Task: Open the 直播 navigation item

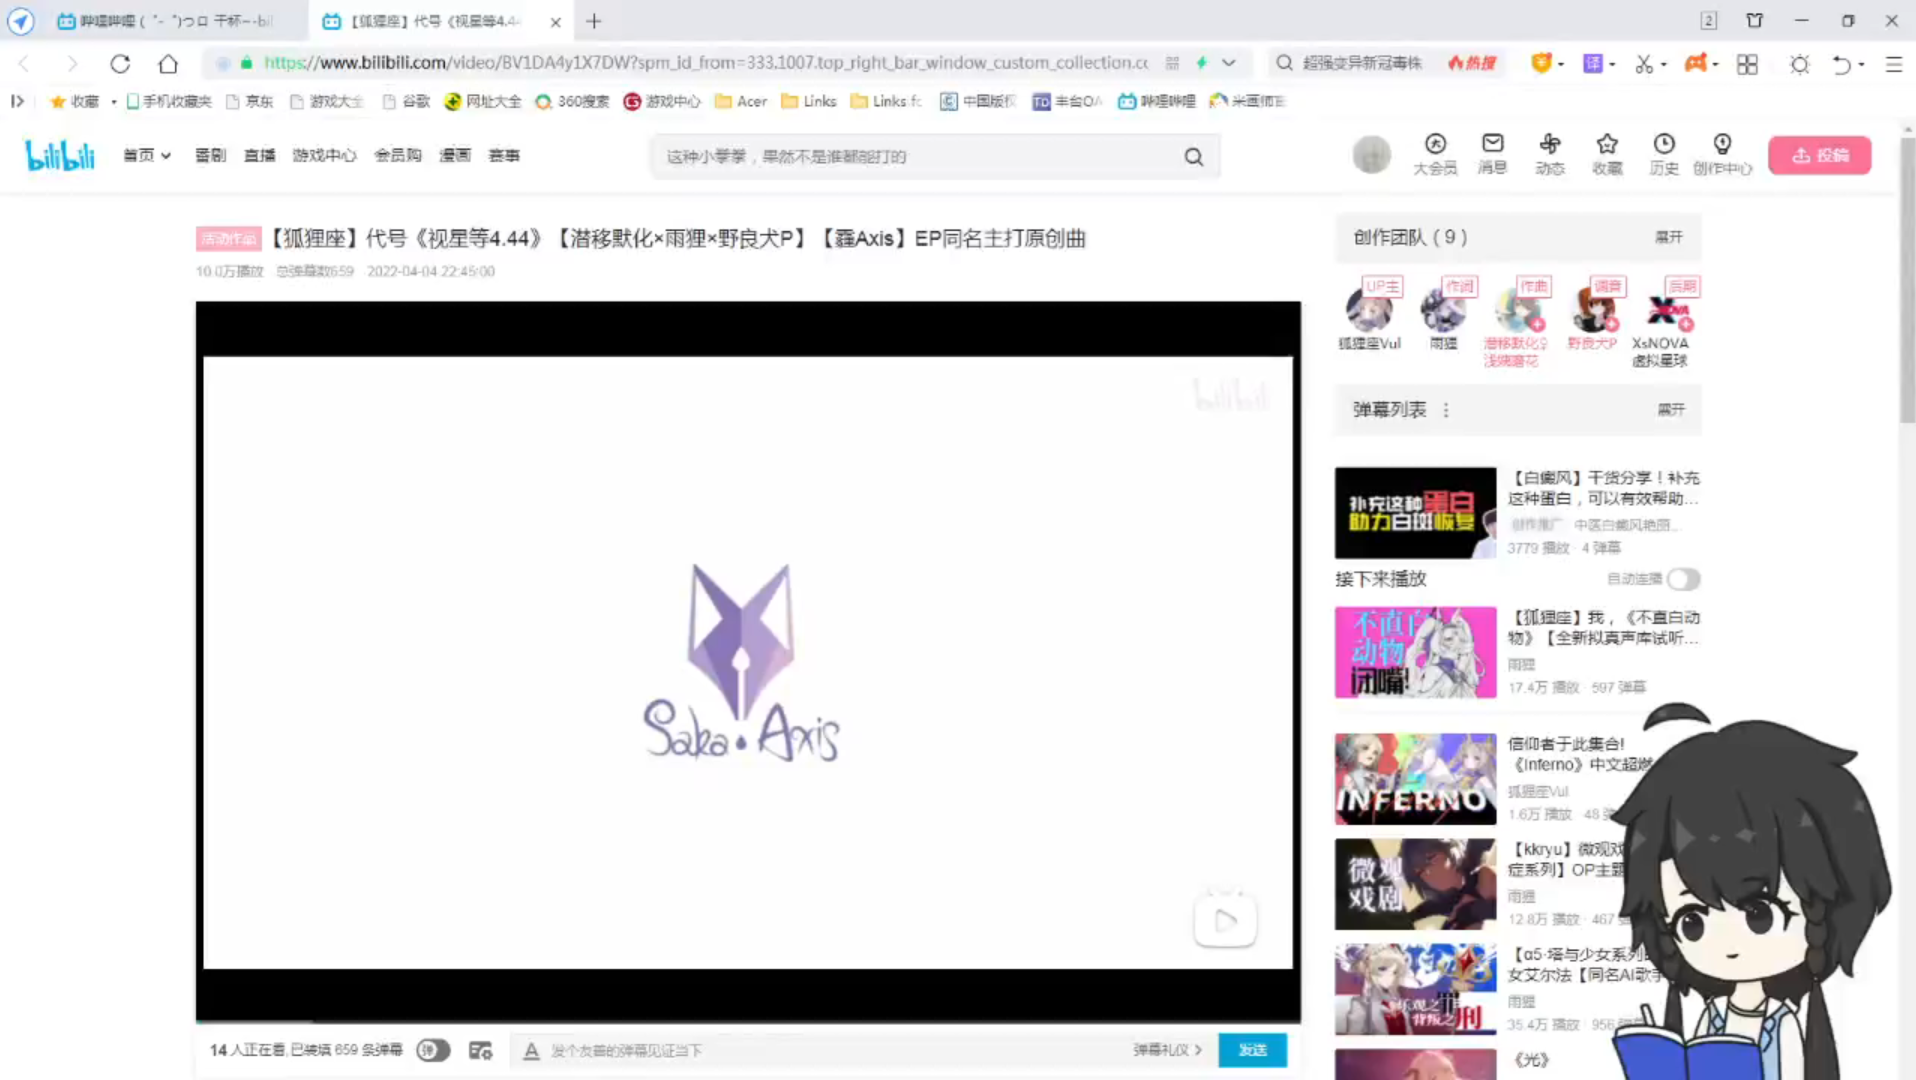Action: click(x=259, y=155)
